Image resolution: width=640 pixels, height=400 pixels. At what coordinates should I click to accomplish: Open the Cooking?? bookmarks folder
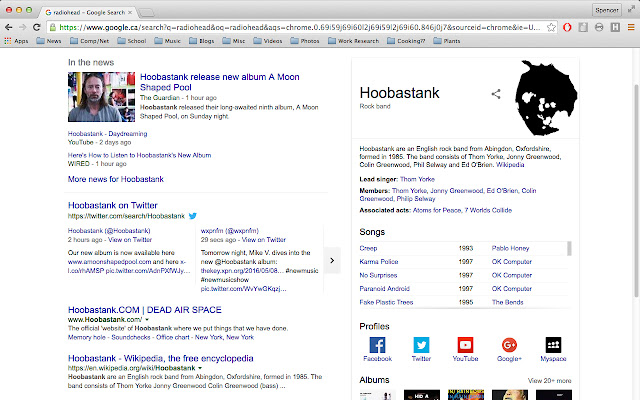point(406,41)
